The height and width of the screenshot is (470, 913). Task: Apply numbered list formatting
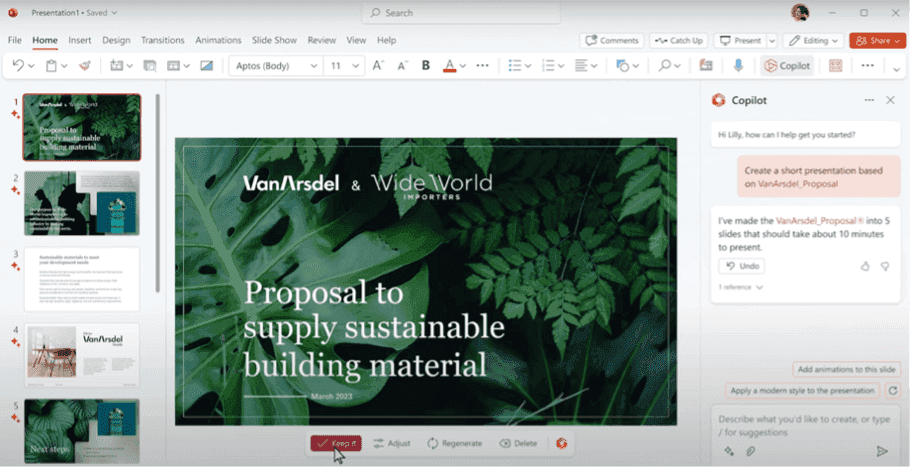(x=548, y=66)
